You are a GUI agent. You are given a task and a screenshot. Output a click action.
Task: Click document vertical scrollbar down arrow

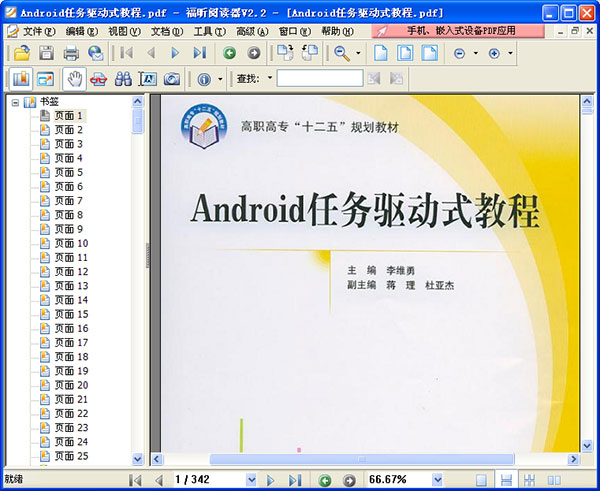point(587,445)
